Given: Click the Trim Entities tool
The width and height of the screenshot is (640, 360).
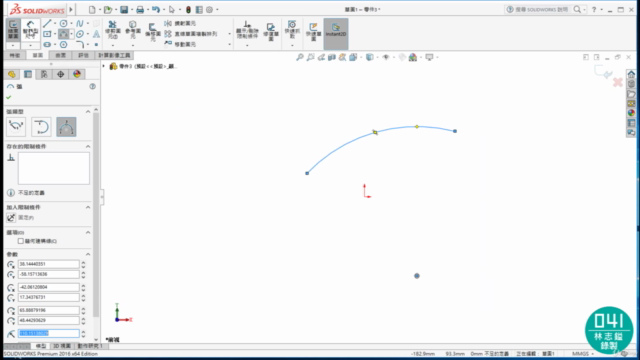Looking at the screenshot, I should 112,30.
